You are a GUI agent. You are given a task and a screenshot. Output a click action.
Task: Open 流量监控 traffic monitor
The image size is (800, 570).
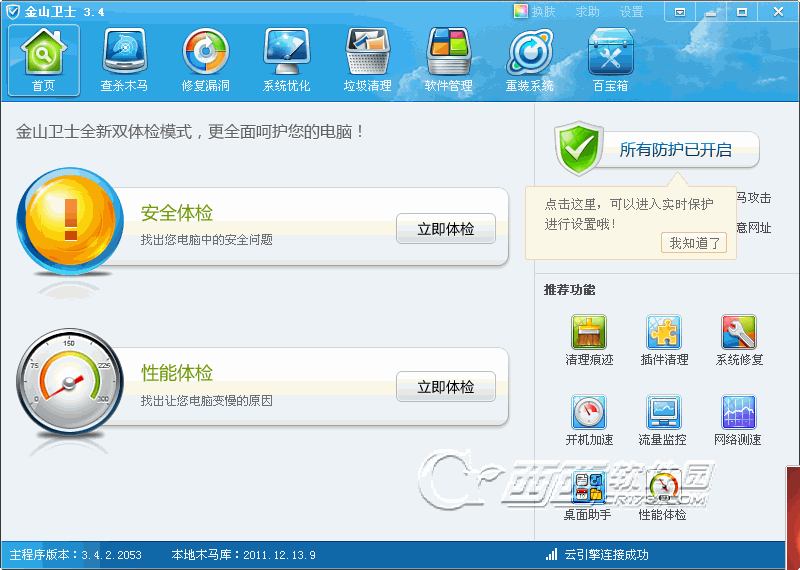pyautogui.click(x=663, y=420)
